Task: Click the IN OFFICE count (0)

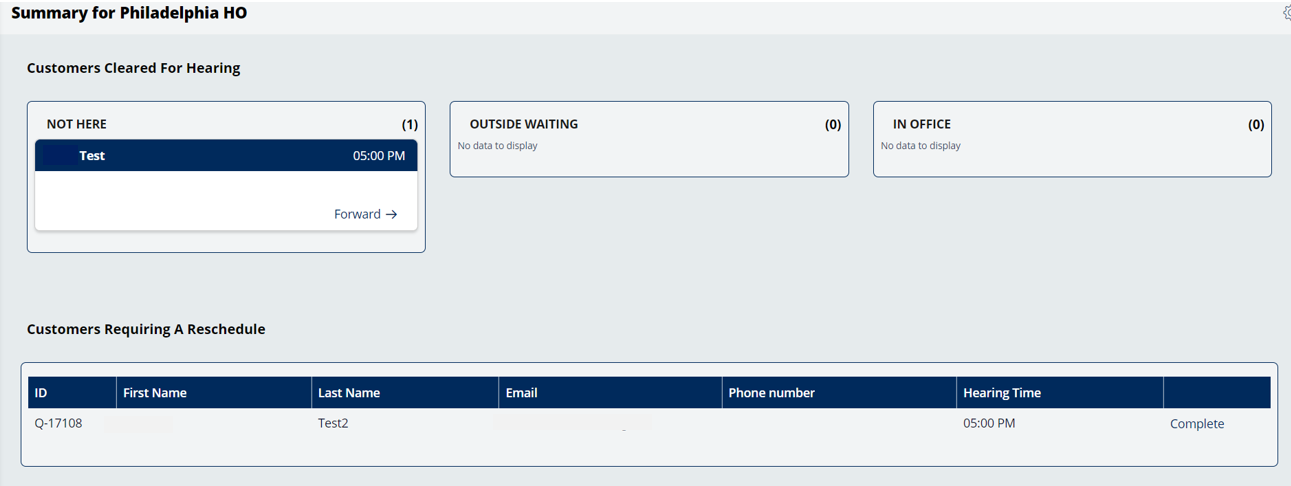Action: 1255,125
